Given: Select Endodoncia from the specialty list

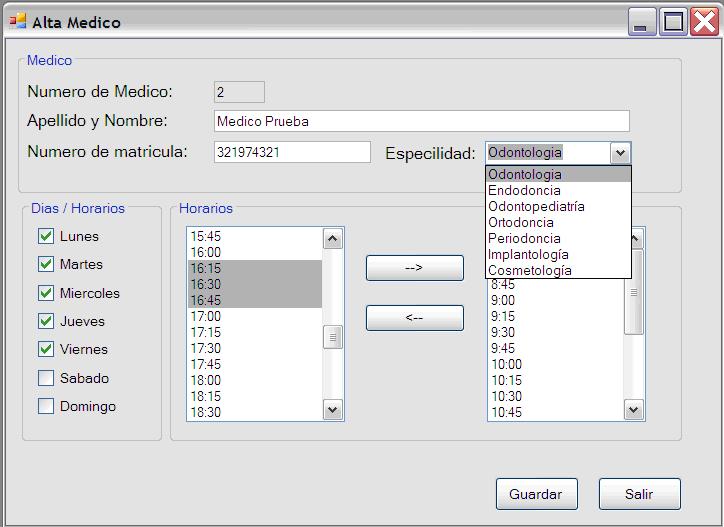Looking at the screenshot, I should [524, 190].
